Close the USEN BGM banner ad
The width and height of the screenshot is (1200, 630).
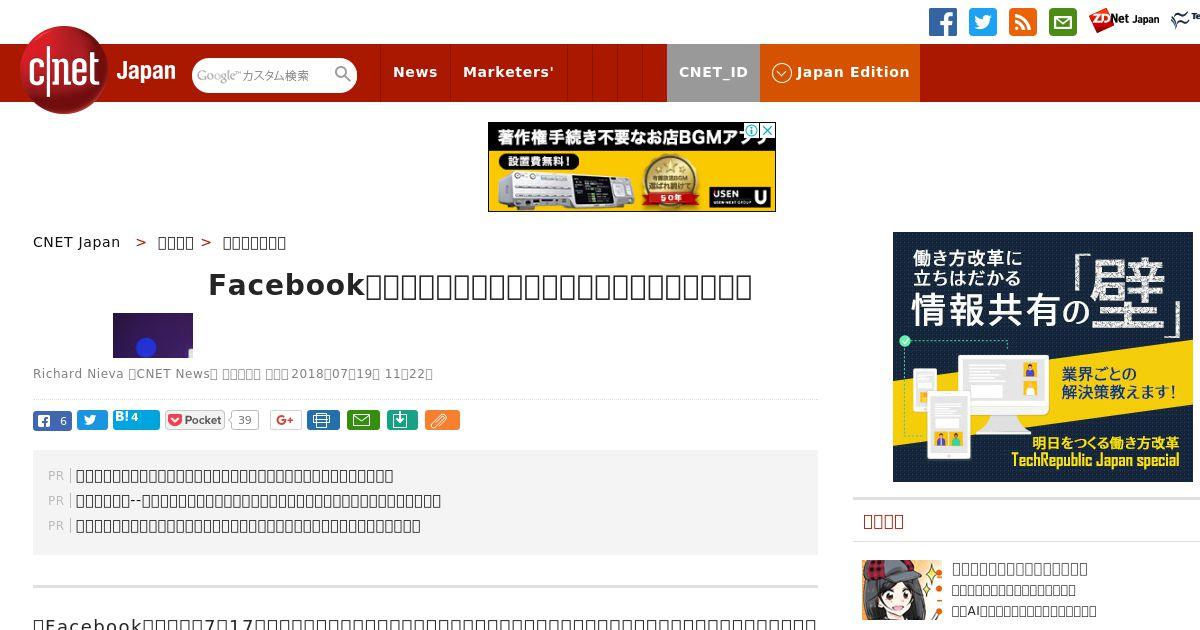pyautogui.click(x=768, y=130)
